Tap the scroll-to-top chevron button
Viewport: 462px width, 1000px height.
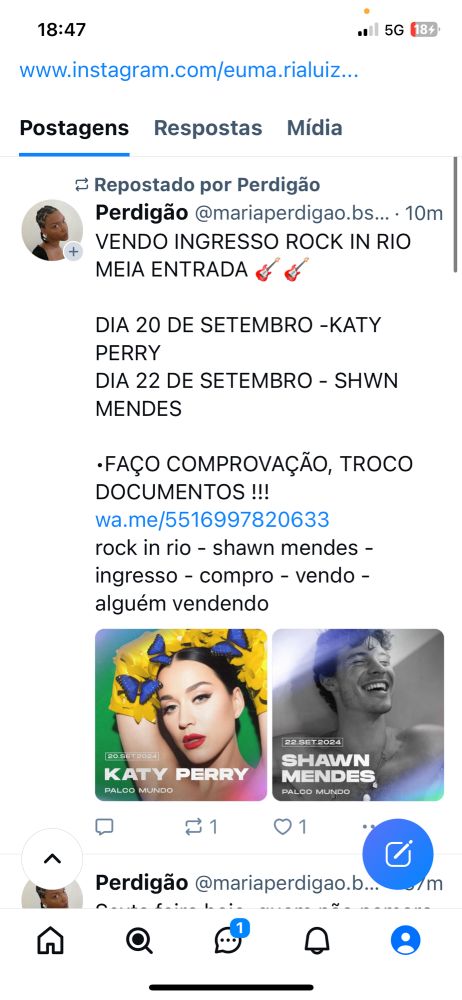(52, 858)
